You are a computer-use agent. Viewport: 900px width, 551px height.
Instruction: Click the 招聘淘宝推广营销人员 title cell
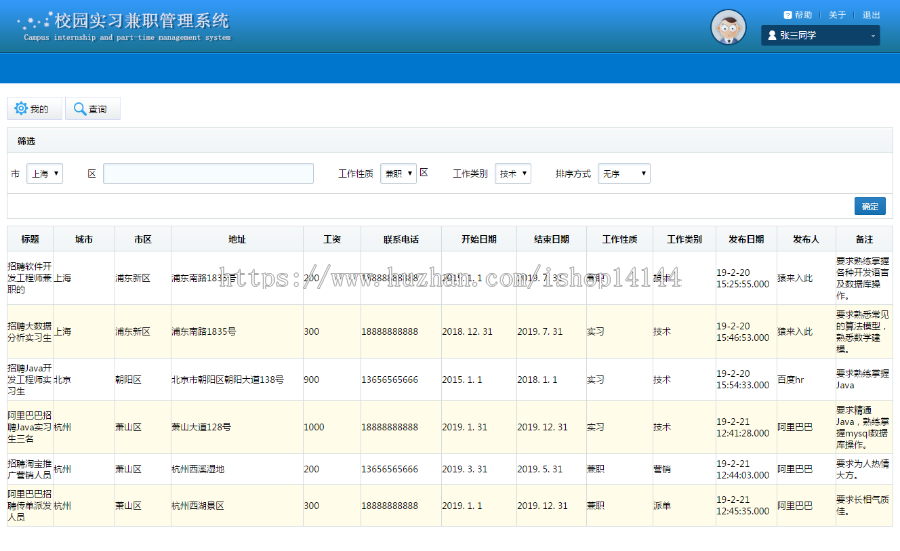[30, 469]
